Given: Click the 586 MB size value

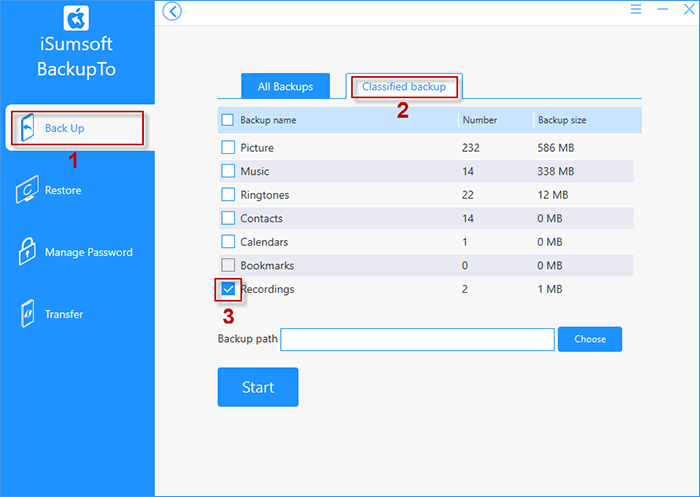Looking at the screenshot, I should tap(556, 148).
